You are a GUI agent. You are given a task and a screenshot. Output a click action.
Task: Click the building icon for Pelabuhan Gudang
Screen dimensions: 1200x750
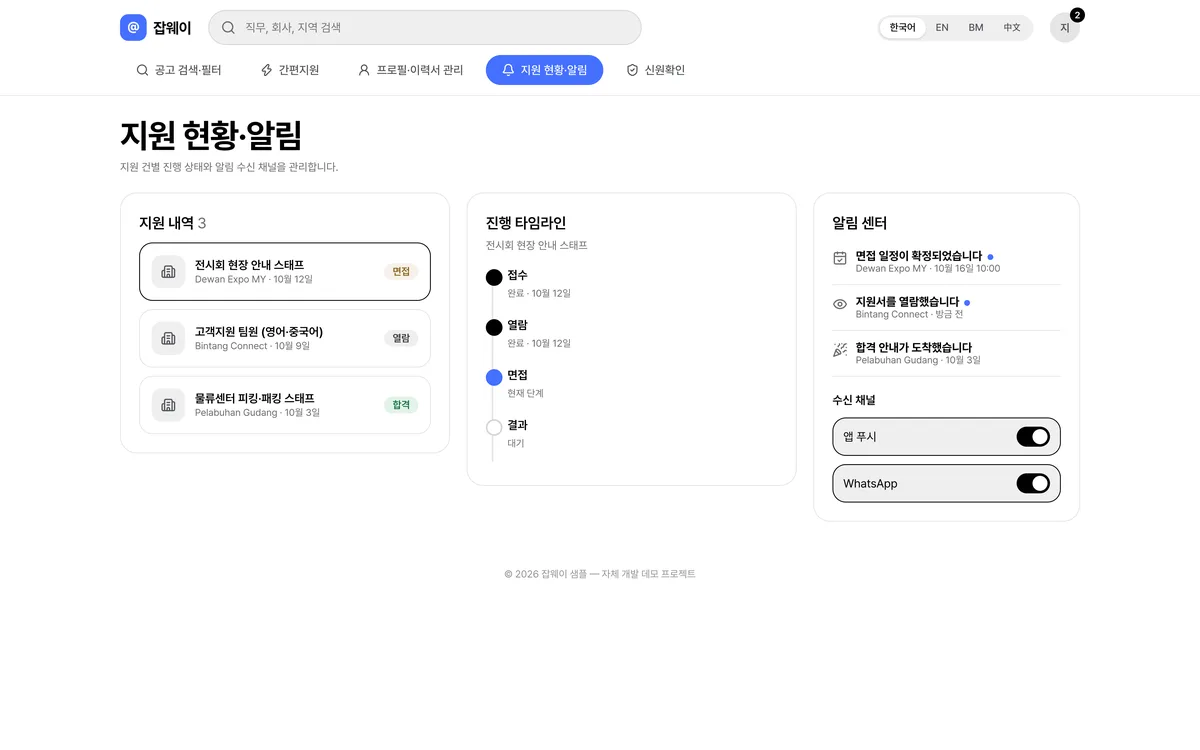point(168,405)
